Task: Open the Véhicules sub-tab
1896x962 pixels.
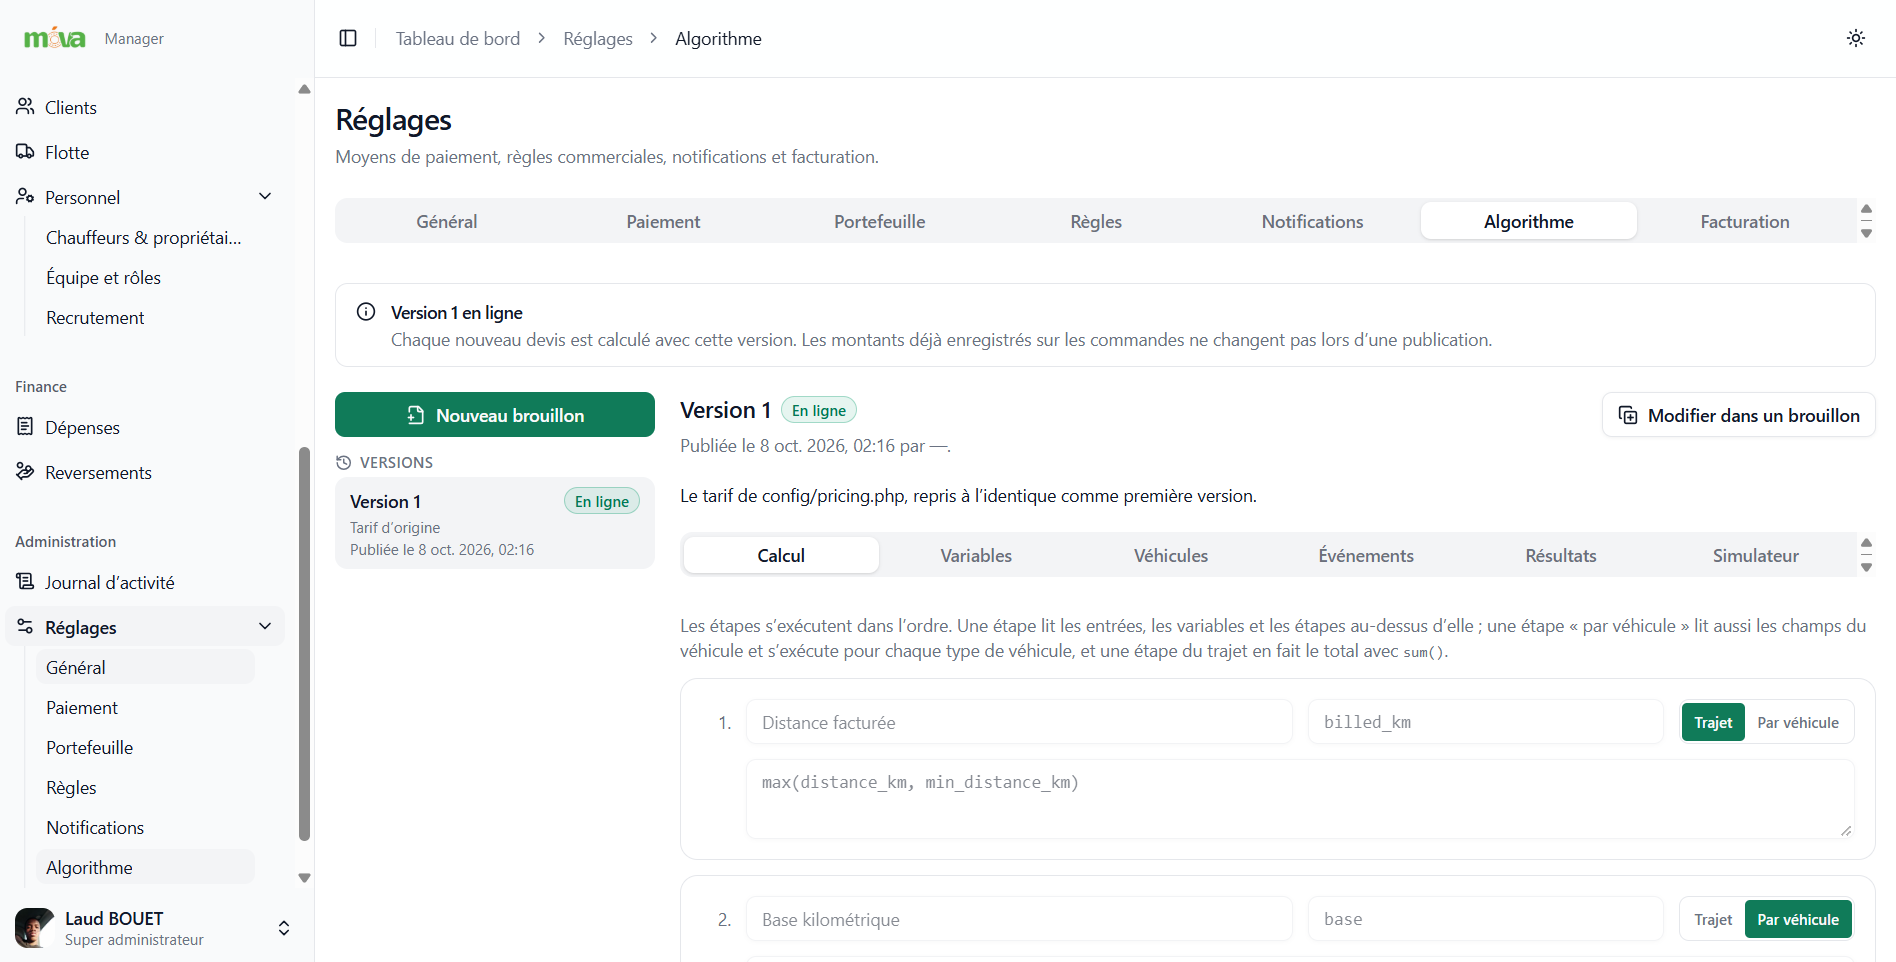Action: [x=1171, y=555]
